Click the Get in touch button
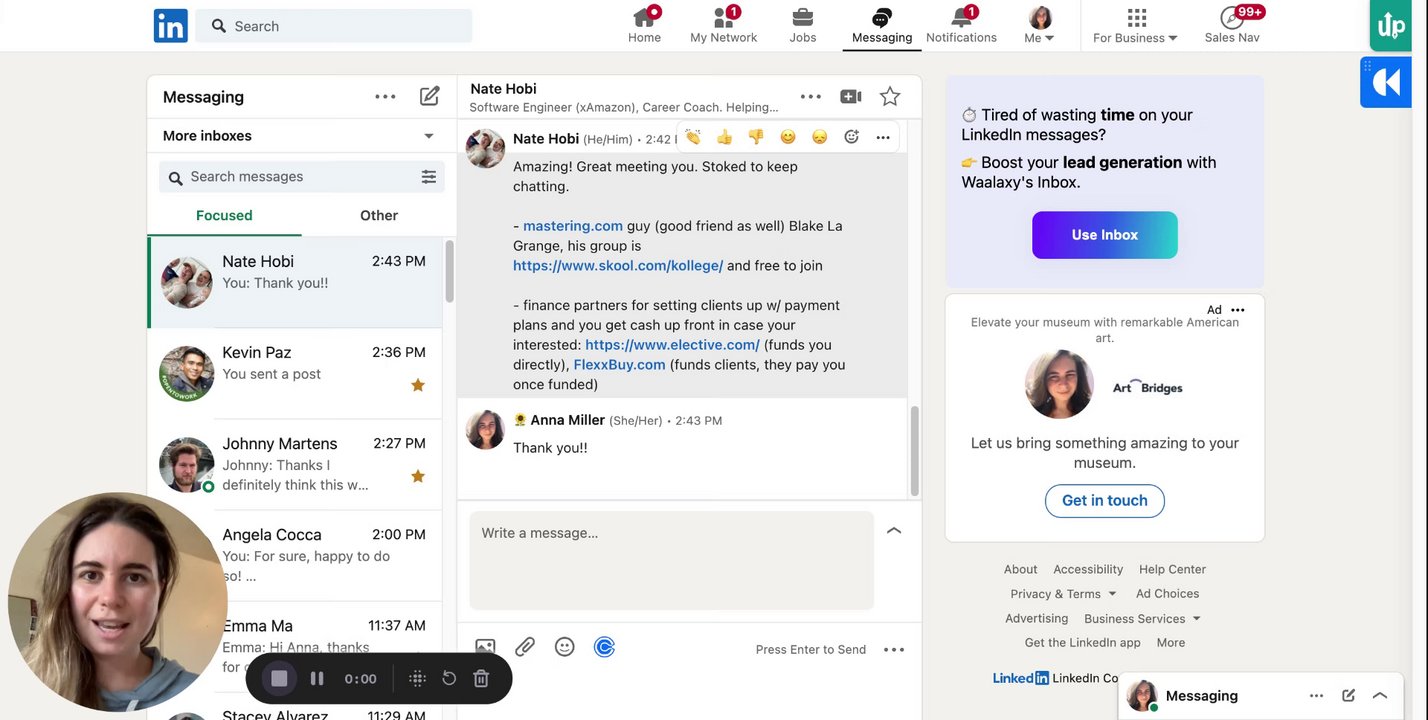The height and width of the screenshot is (720, 1428). pyautogui.click(x=1105, y=501)
